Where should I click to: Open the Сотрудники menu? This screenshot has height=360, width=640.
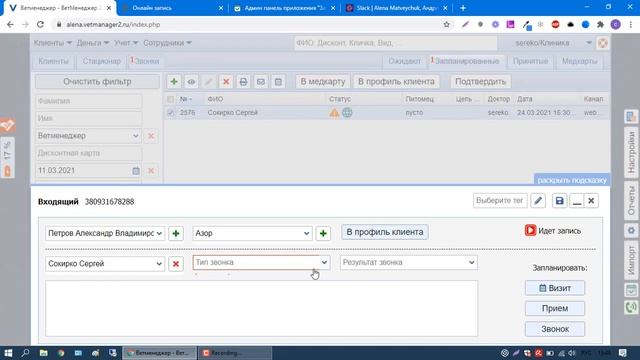[x=167, y=43]
